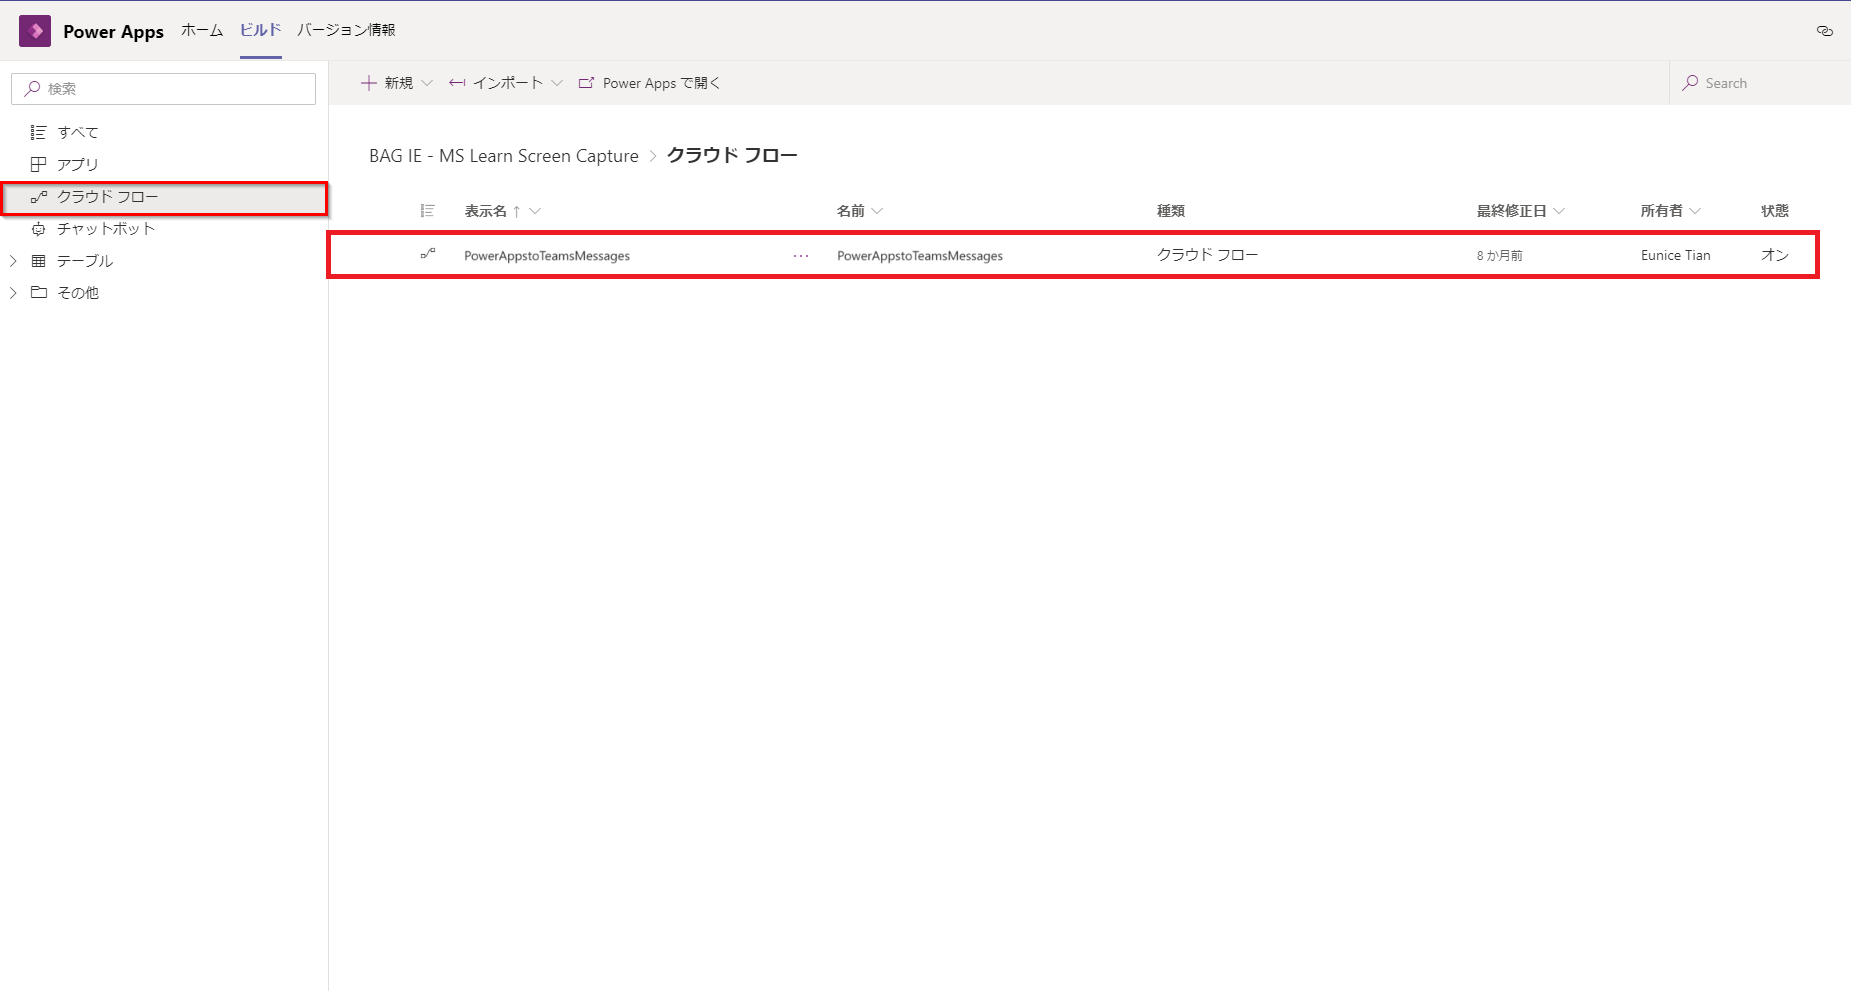Click the list icon beside すべて
This screenshot has width=1851, height=991.
pos(38,132)
